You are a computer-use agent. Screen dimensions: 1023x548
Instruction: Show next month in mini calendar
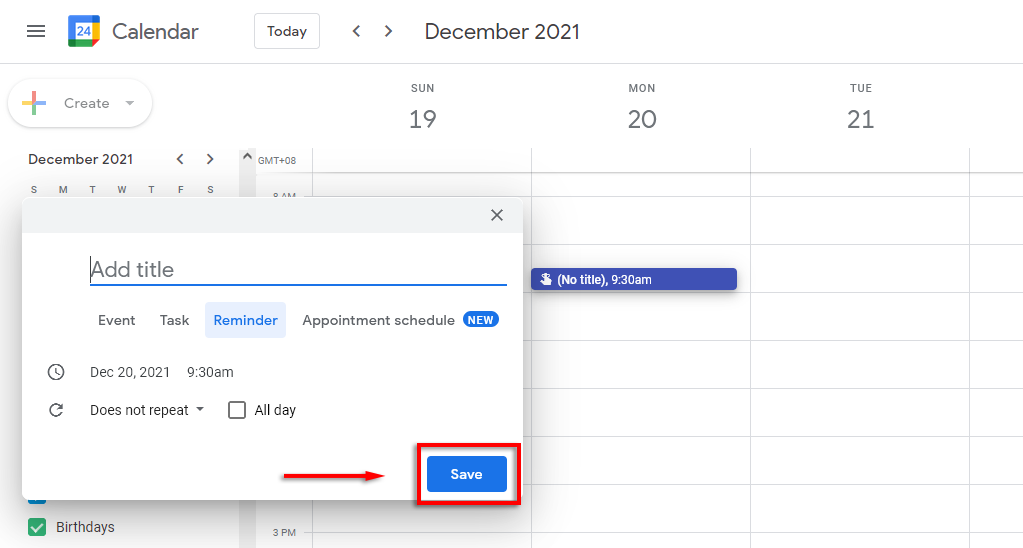[x=210, y=159]
